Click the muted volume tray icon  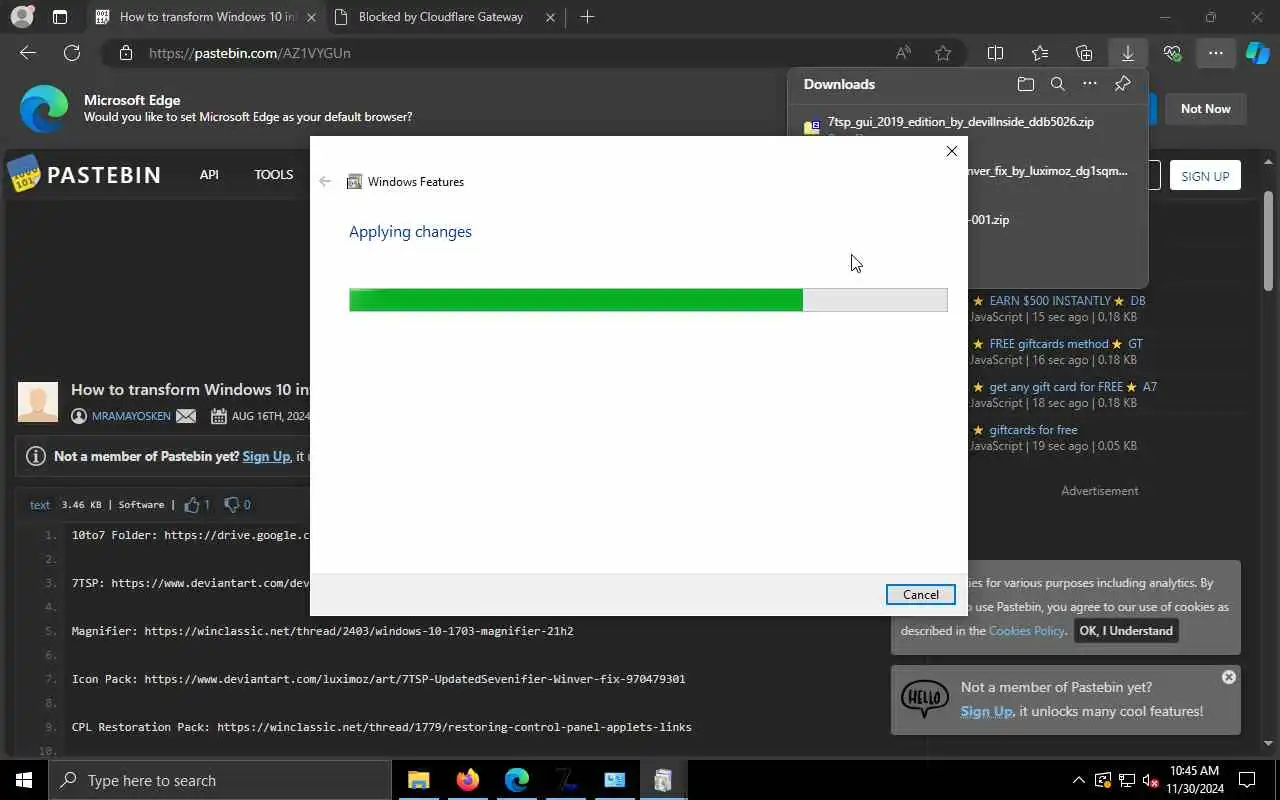[1150, 780]
